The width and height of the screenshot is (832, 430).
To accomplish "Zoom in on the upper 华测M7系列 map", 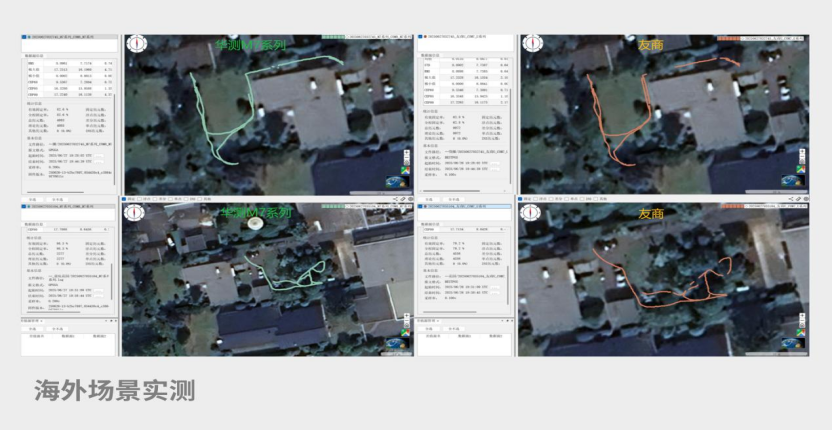I will point(407,154).
